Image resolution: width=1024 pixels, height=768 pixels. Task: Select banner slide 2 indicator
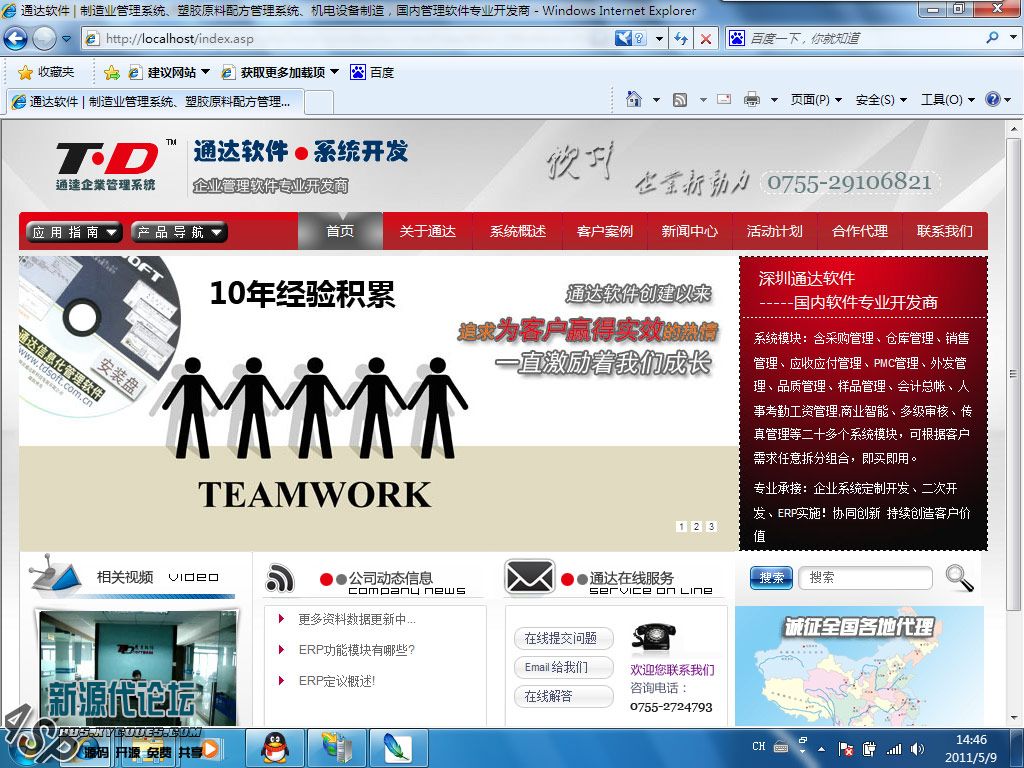696,526
